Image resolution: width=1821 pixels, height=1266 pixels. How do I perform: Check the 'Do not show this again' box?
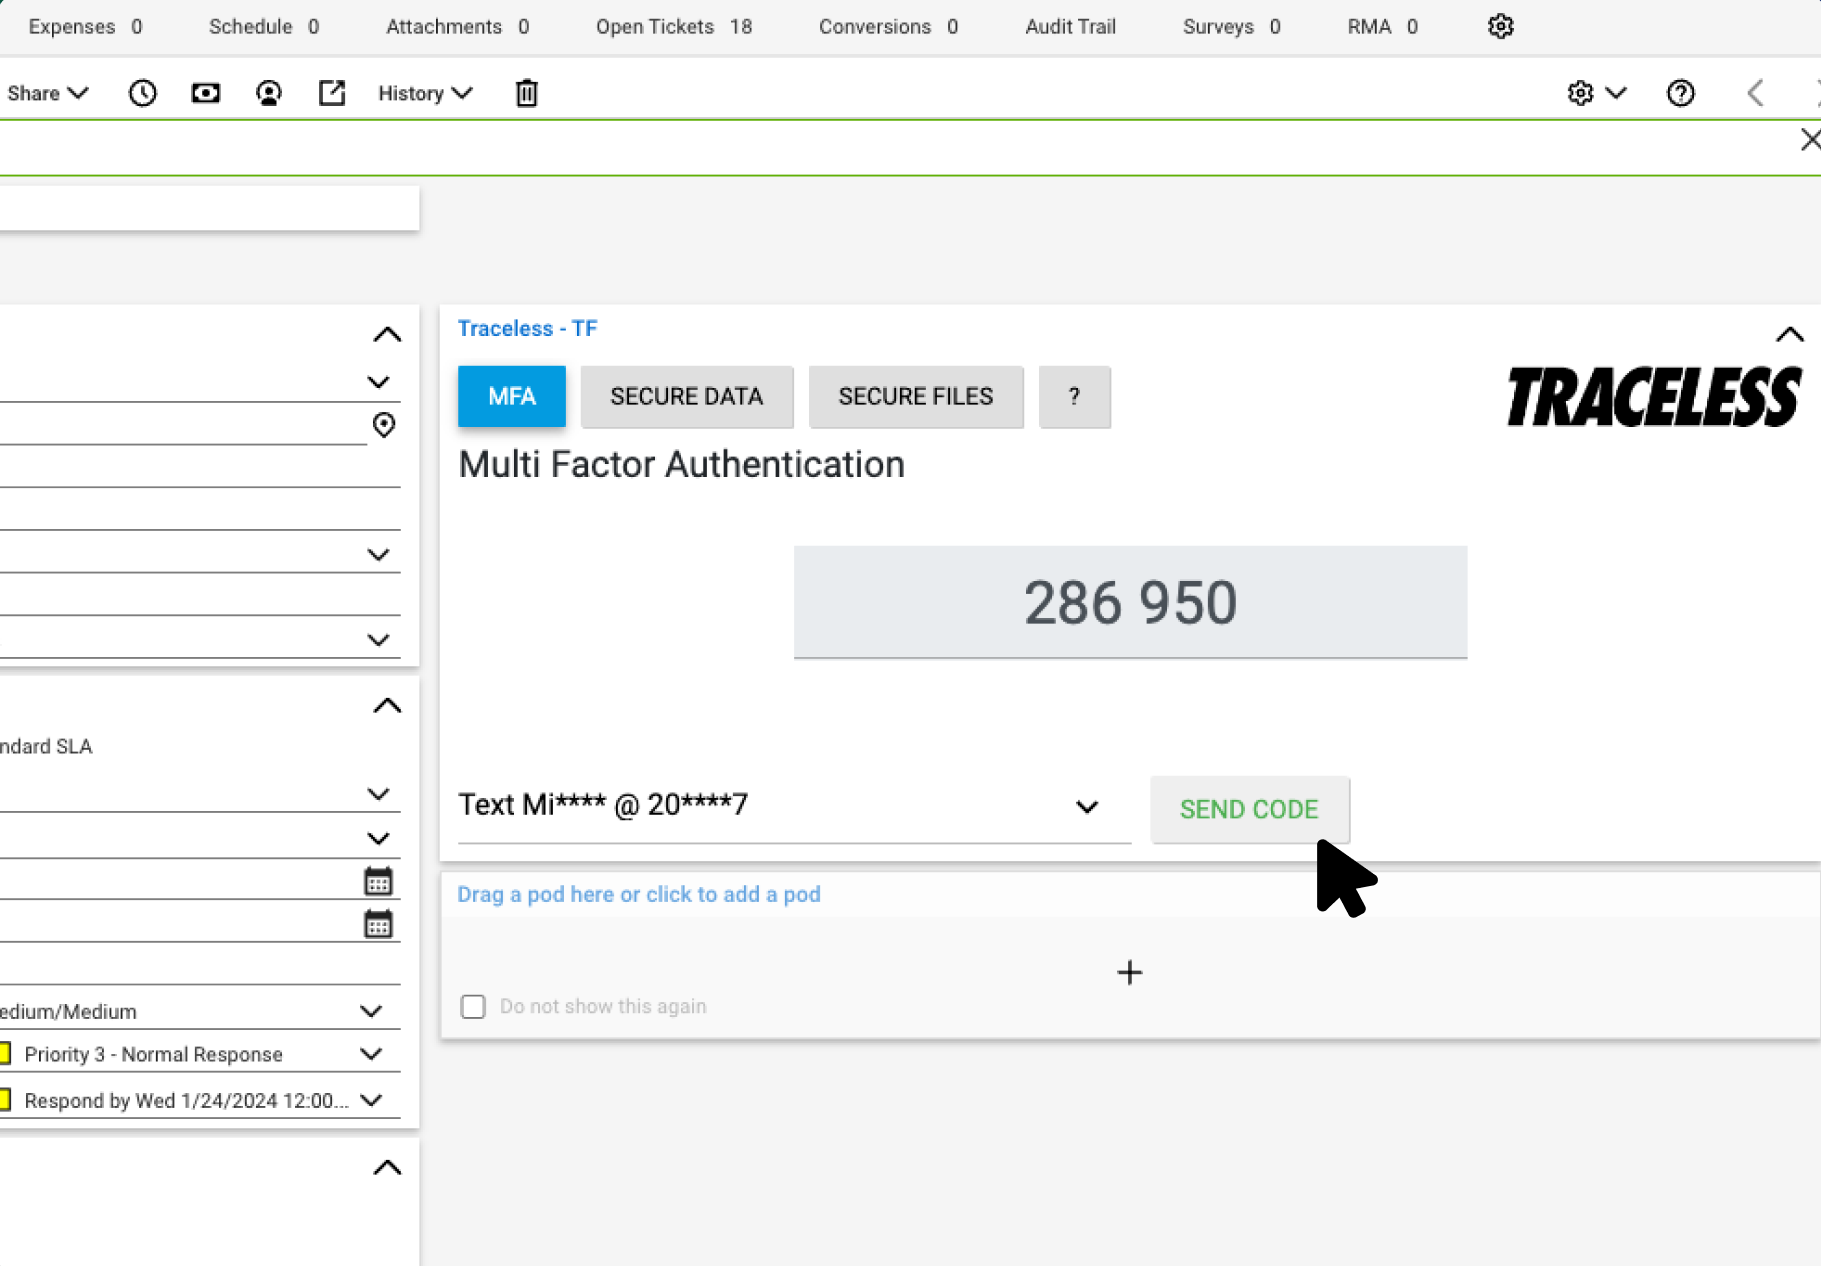(473, 1006)
